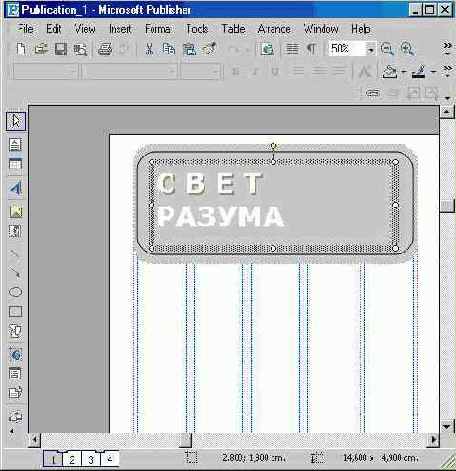This screenshot has height=471, width=456.
Task: Go to page 4 in page navigator
Action: coord(109,459)
